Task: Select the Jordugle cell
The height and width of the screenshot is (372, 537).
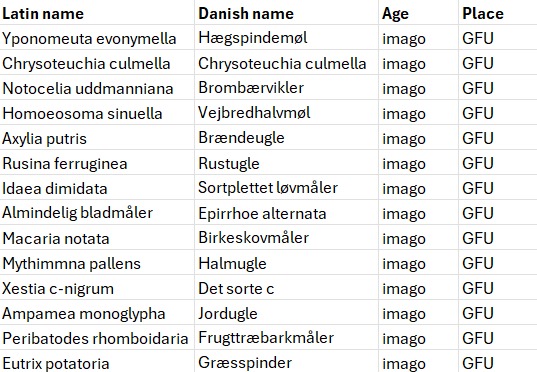Action: point(286,312)
